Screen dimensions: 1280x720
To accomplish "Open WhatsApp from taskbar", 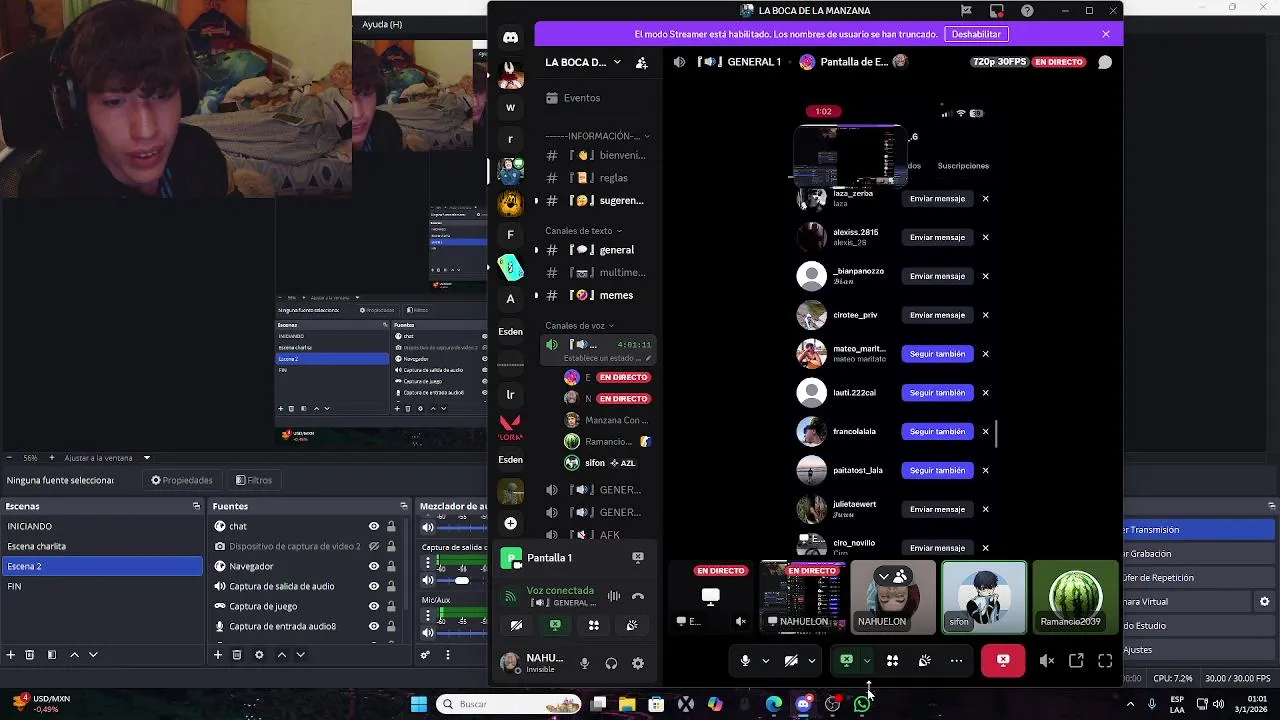I will tap(862, 704).
